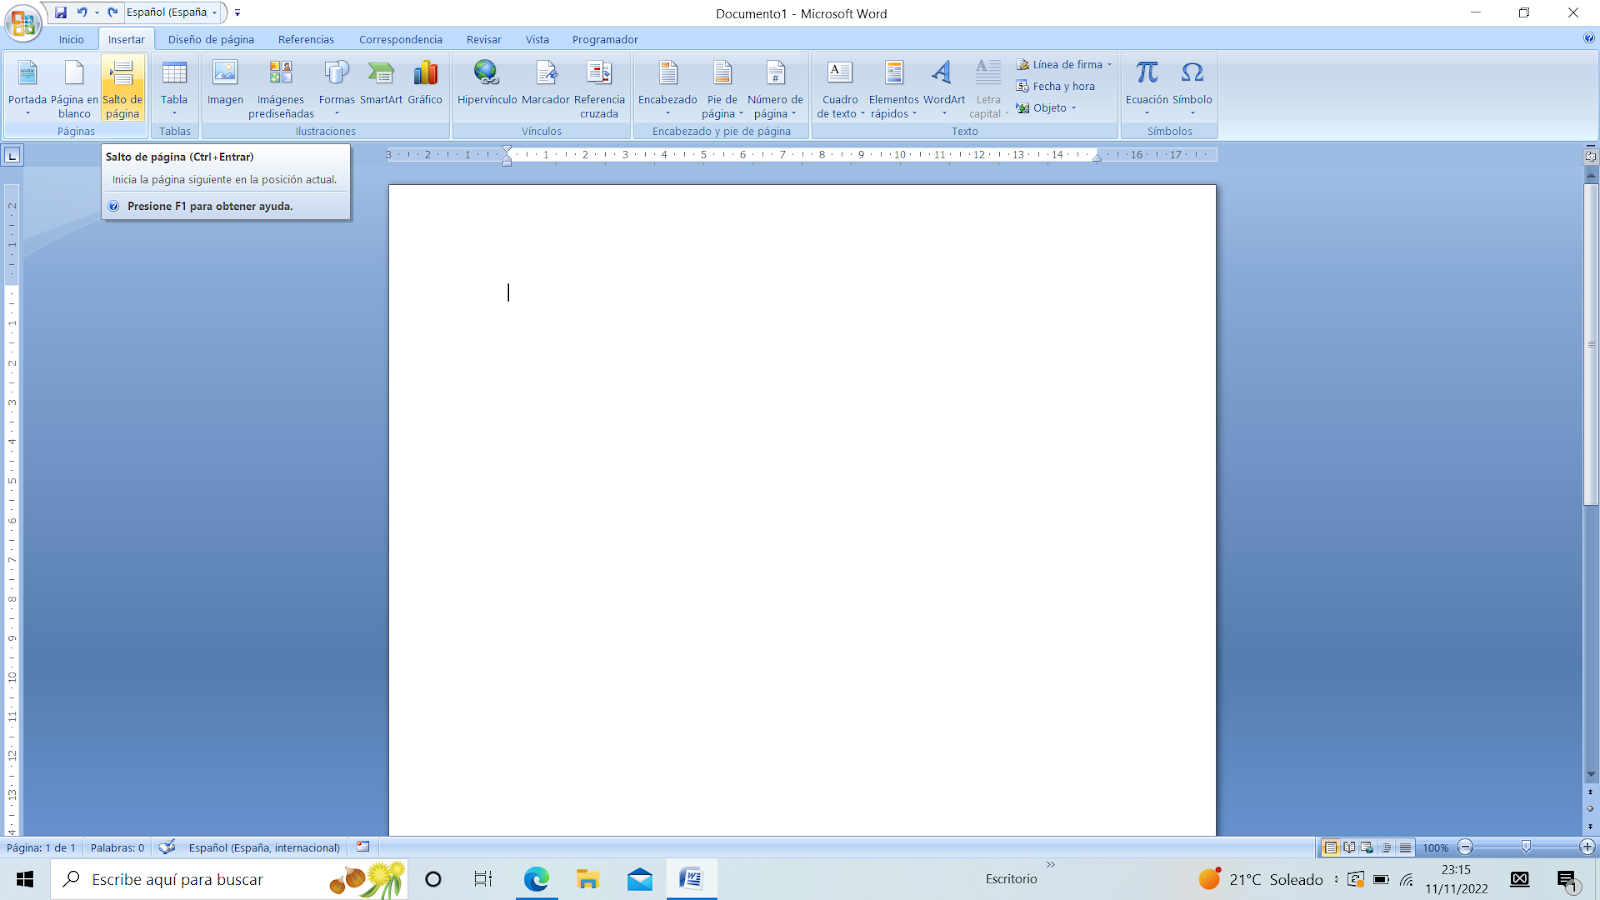
Task: Toggle the ruler button above scrollbar
Action: click(1591, 156)
